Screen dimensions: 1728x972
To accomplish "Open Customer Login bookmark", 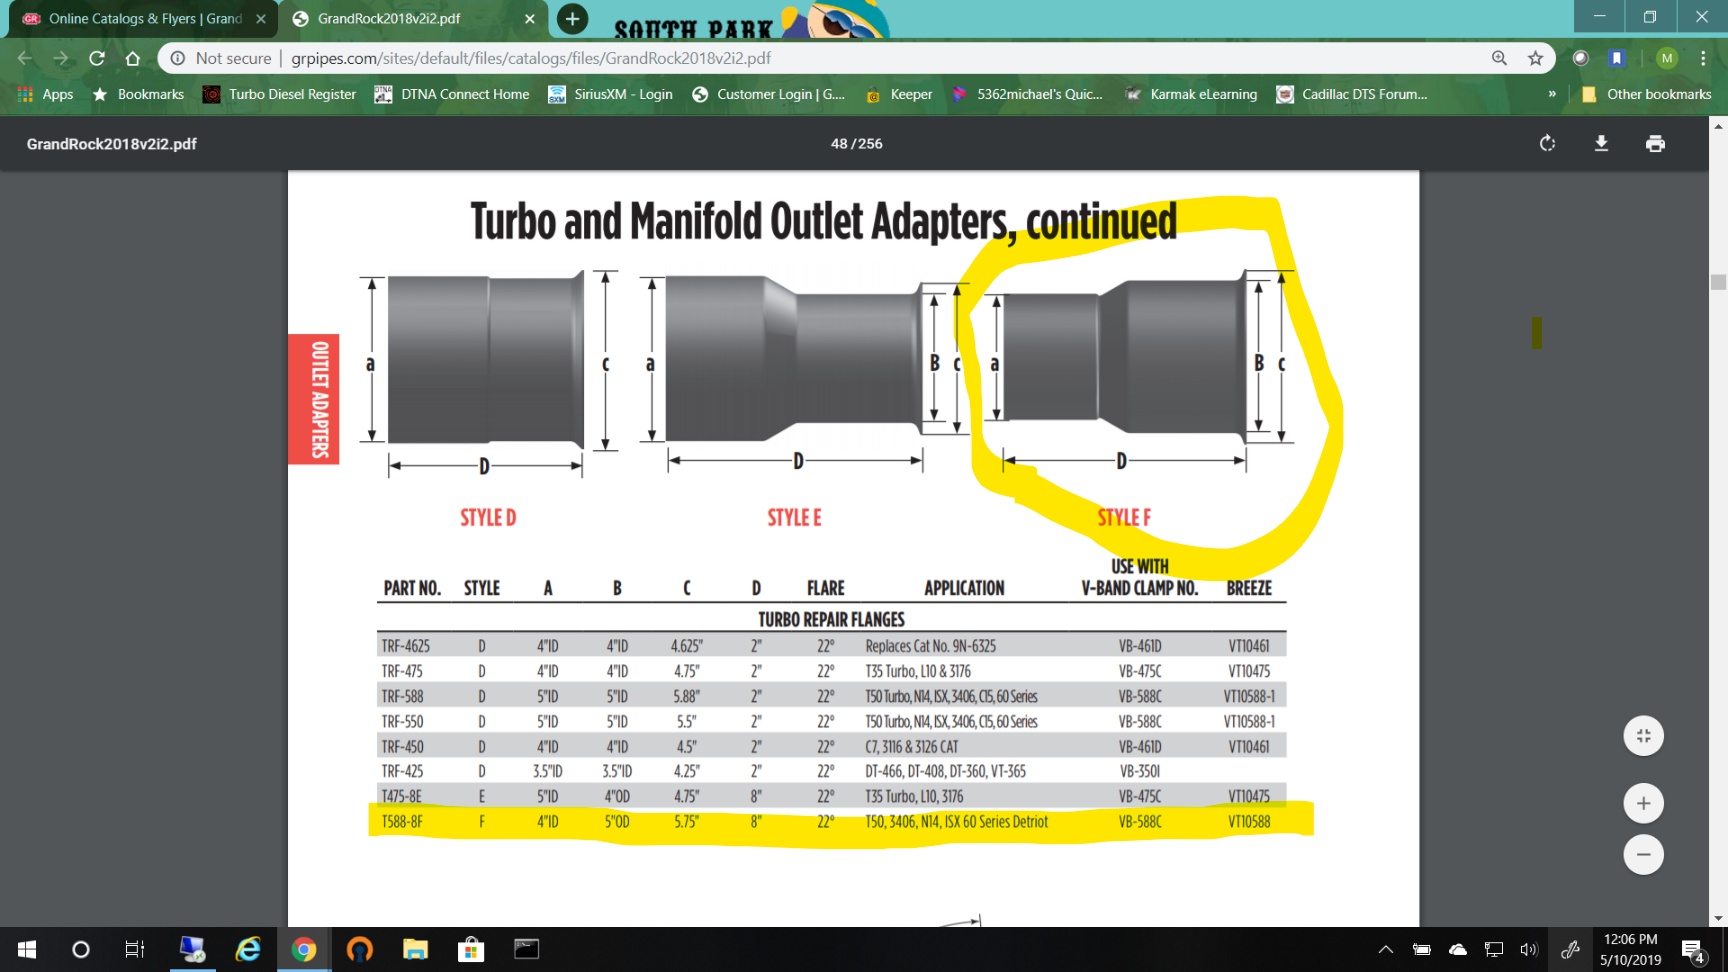I will [769, 94].
